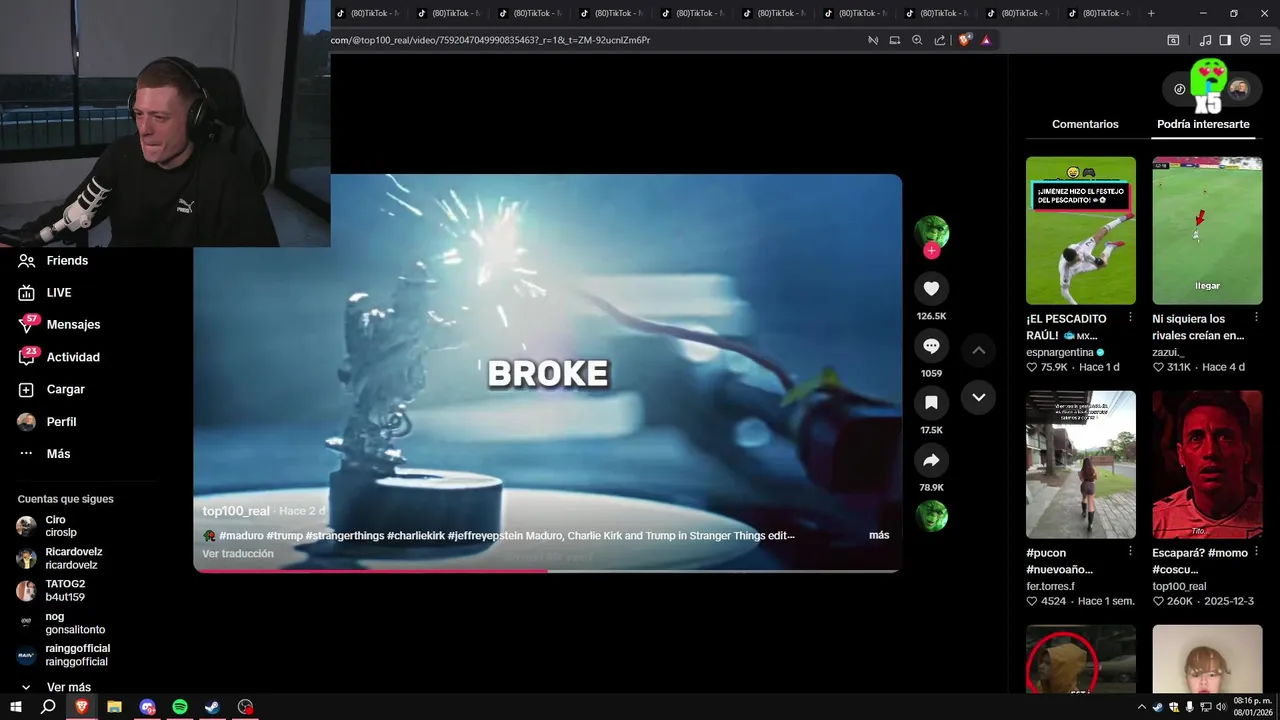Viewport: 1280px width, 720px height.
Task: Open Actividad notifications in sidebar
Action: click(x=59, y=357)
